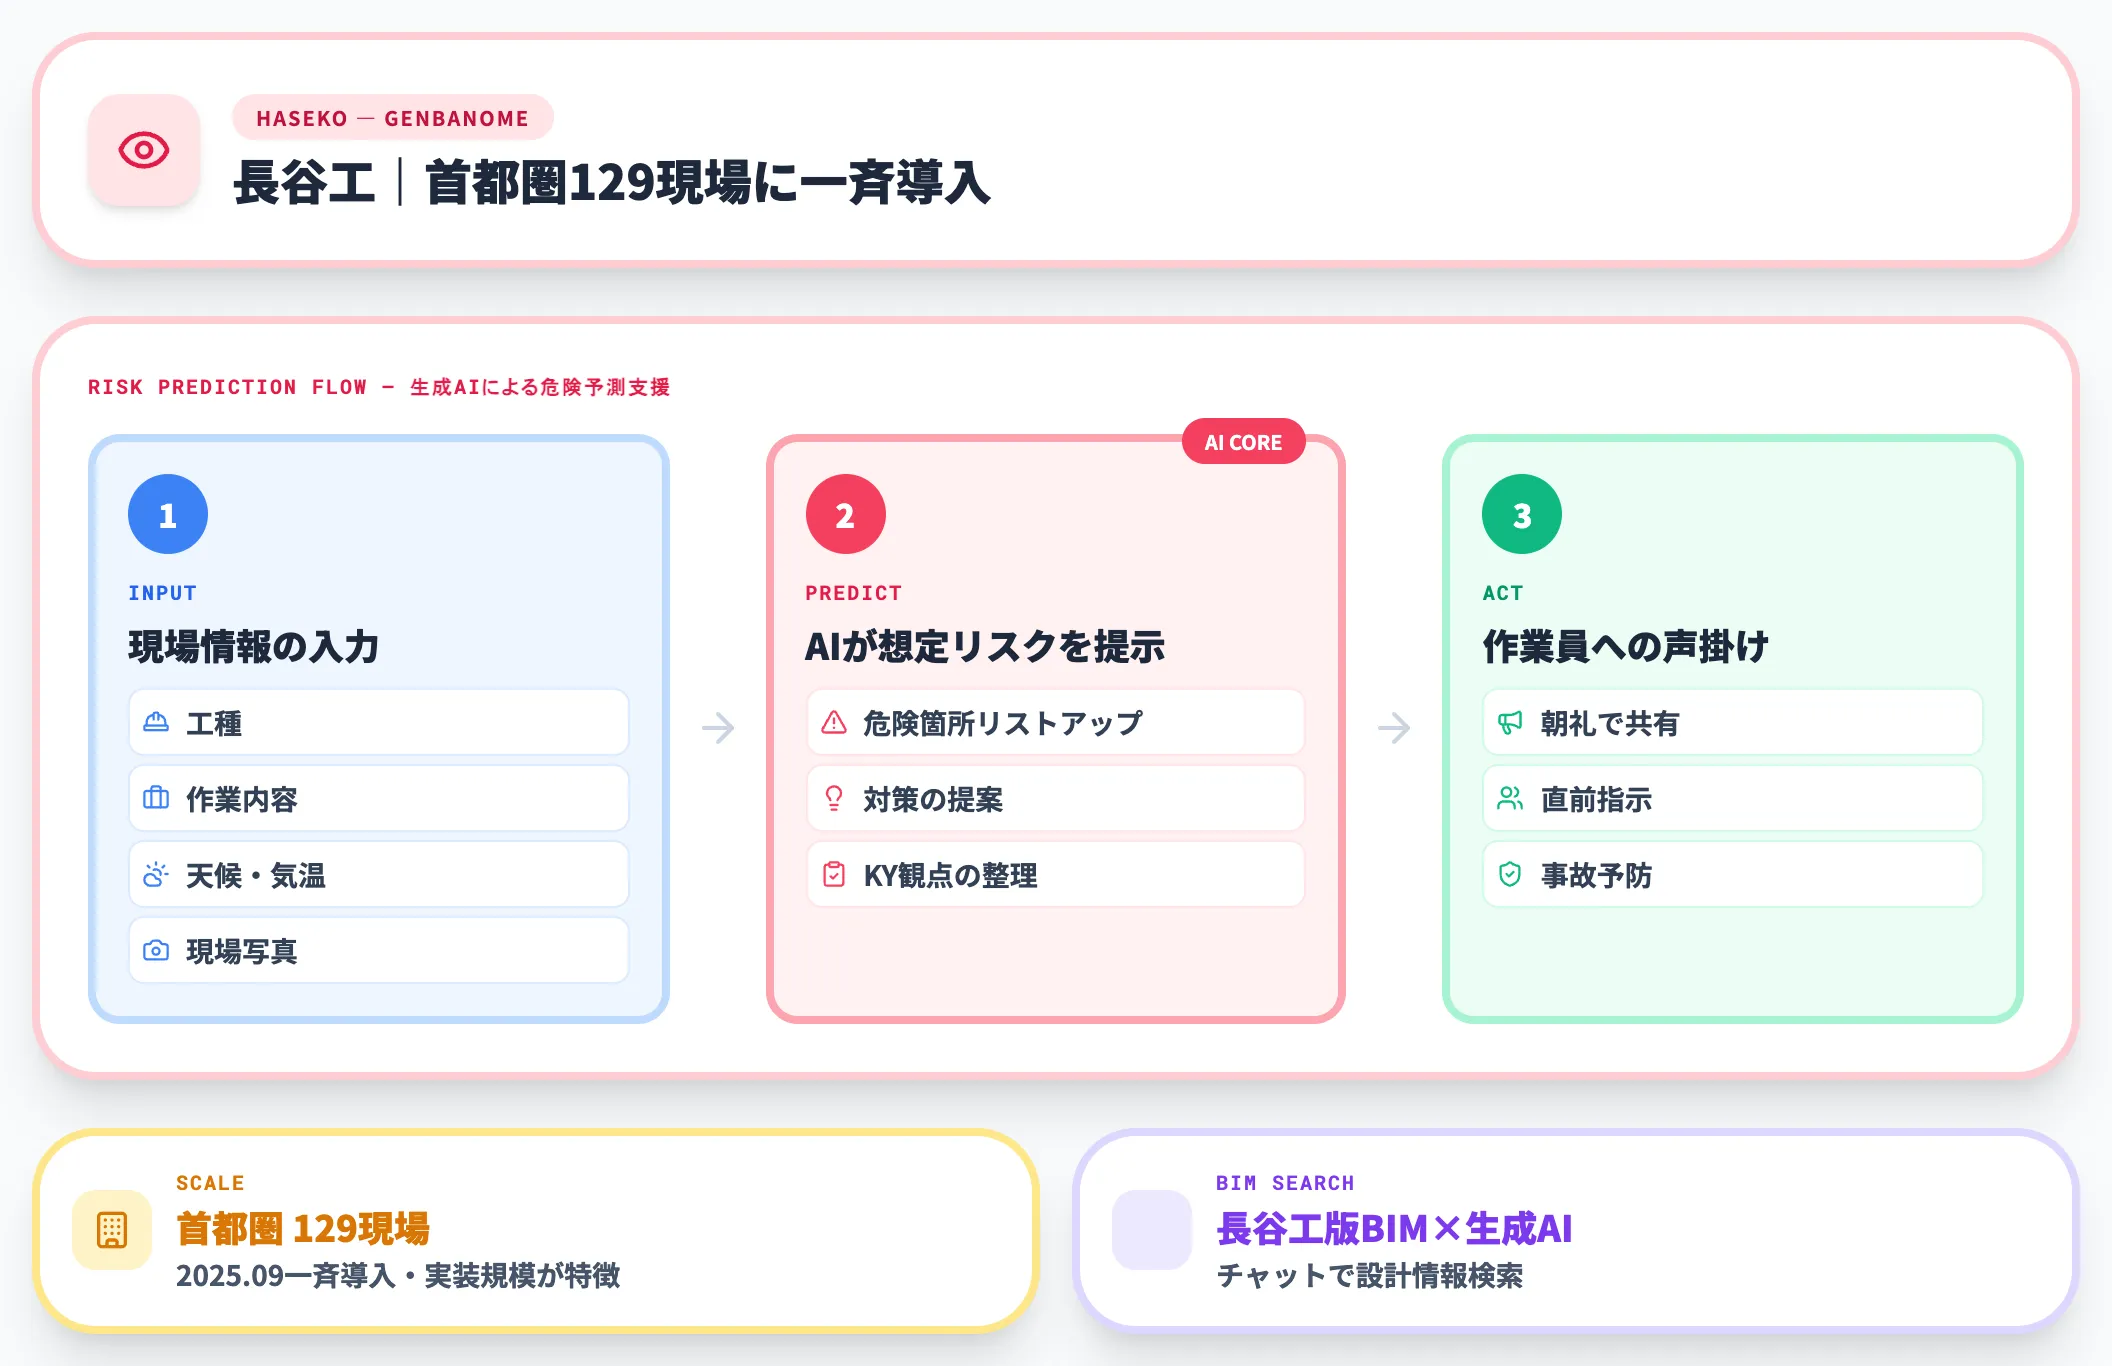The image size is (2112, 1366).
Task: Select the 事故予防 item
Action: tap(1733, 874)
